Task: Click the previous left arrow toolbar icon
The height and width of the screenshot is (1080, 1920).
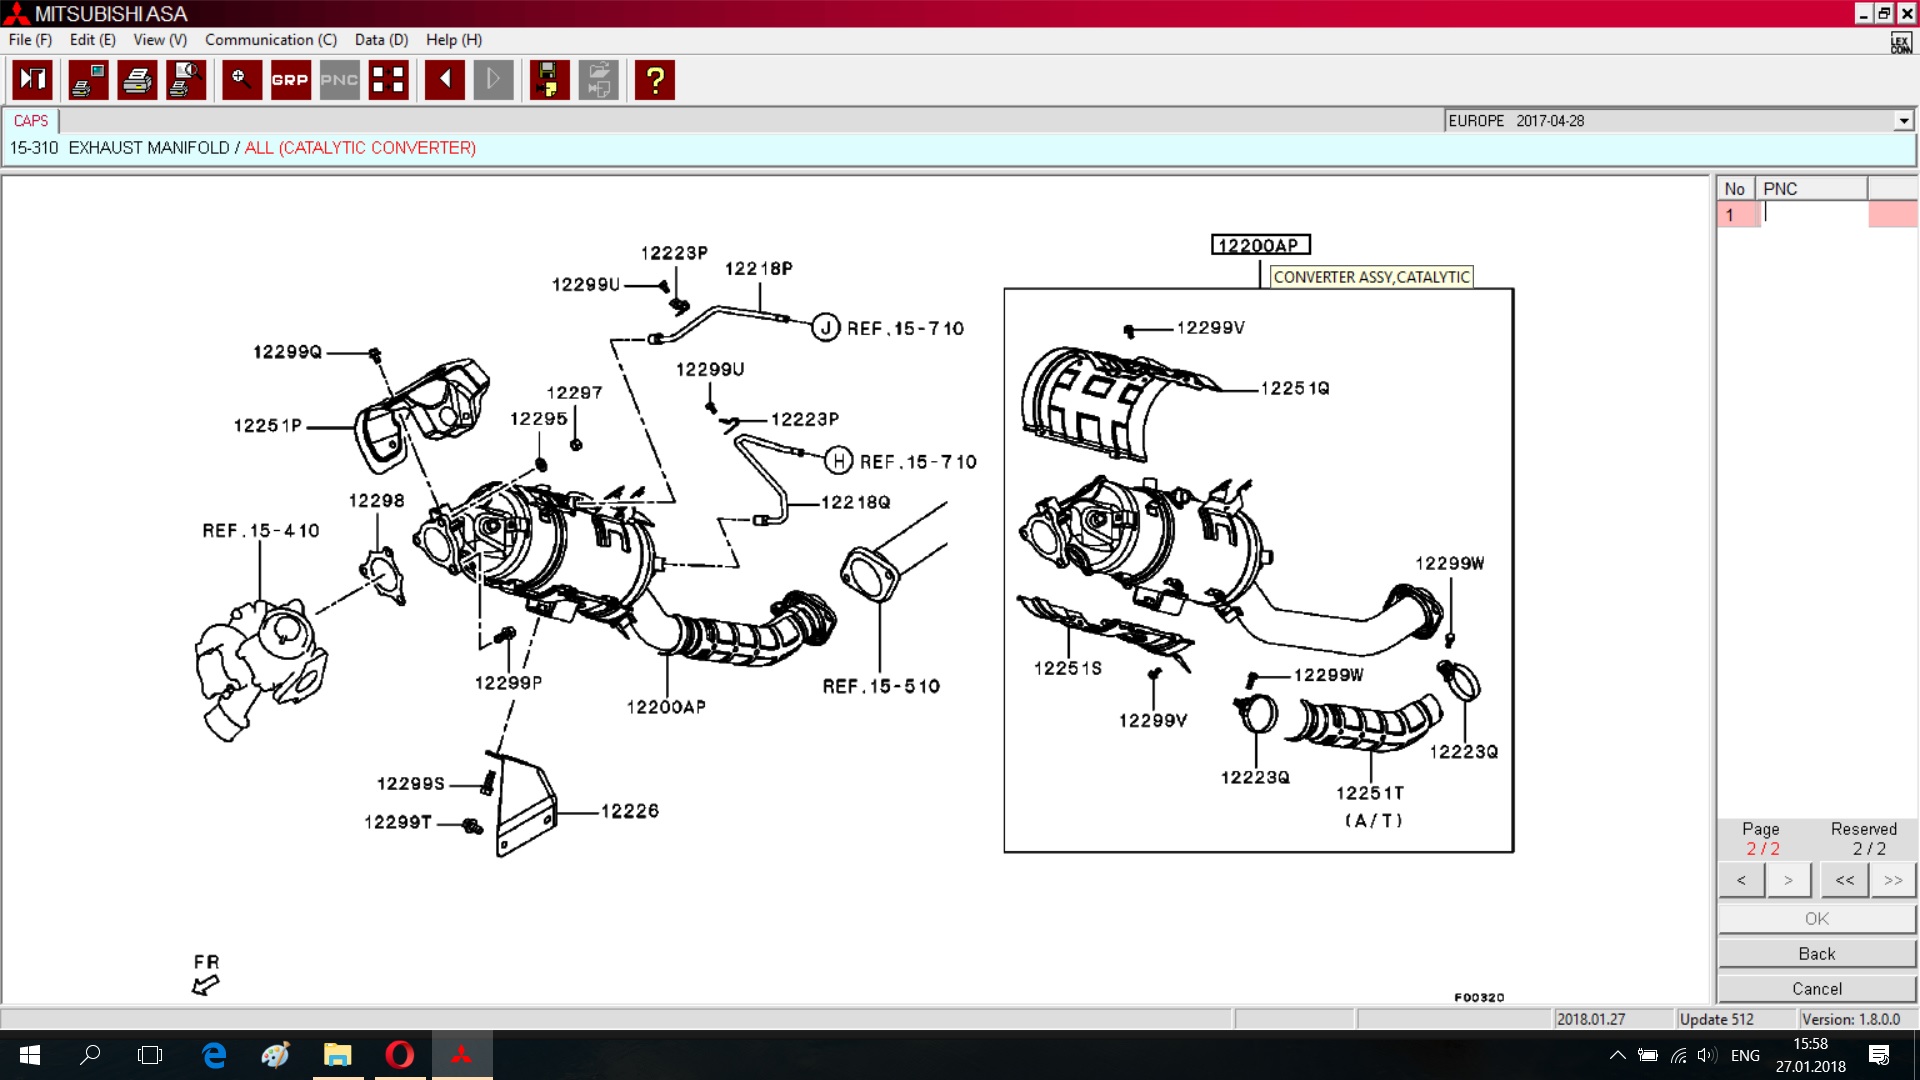Action: [445, 80]
